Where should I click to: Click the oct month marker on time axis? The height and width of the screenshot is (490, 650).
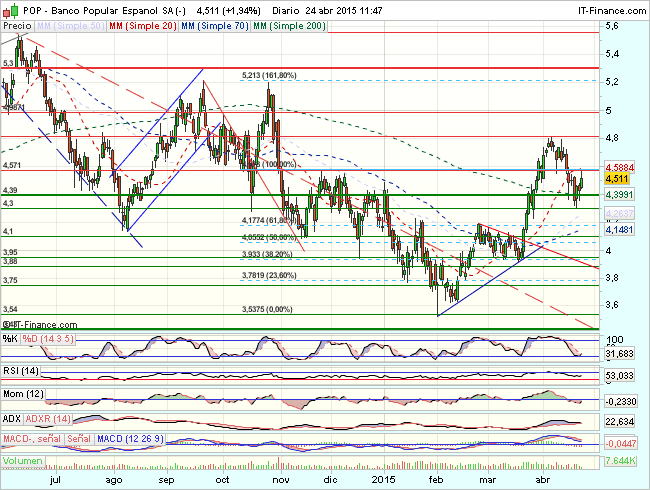coord(223,480)
